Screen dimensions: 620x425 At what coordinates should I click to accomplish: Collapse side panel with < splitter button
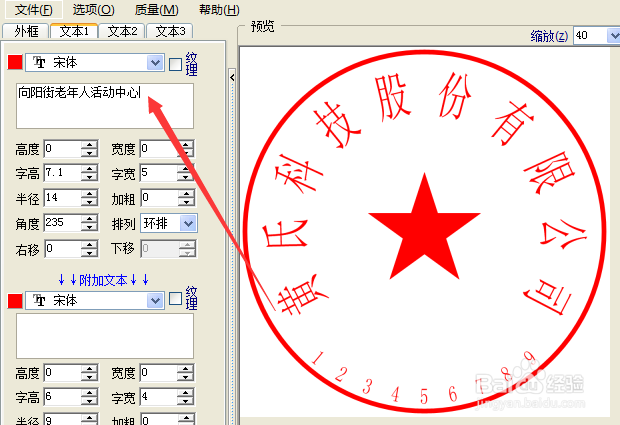pos(232,77)
